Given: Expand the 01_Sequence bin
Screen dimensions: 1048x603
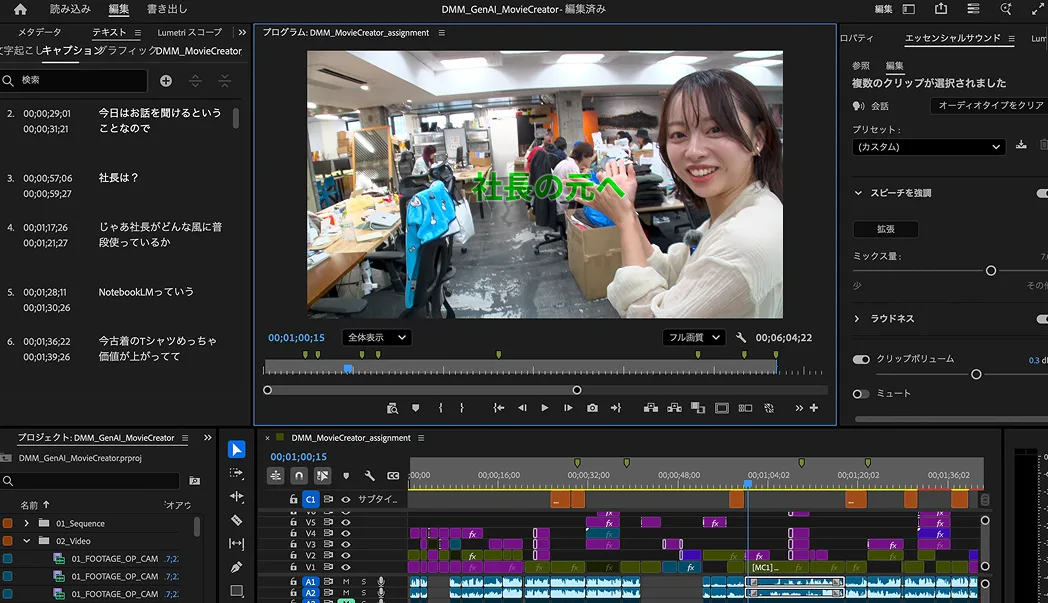Looking at the screenshot, I should (27, 523).
